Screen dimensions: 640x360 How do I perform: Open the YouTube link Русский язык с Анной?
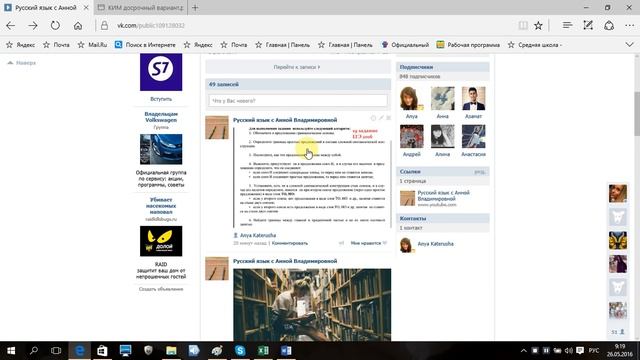click(443, 196)
